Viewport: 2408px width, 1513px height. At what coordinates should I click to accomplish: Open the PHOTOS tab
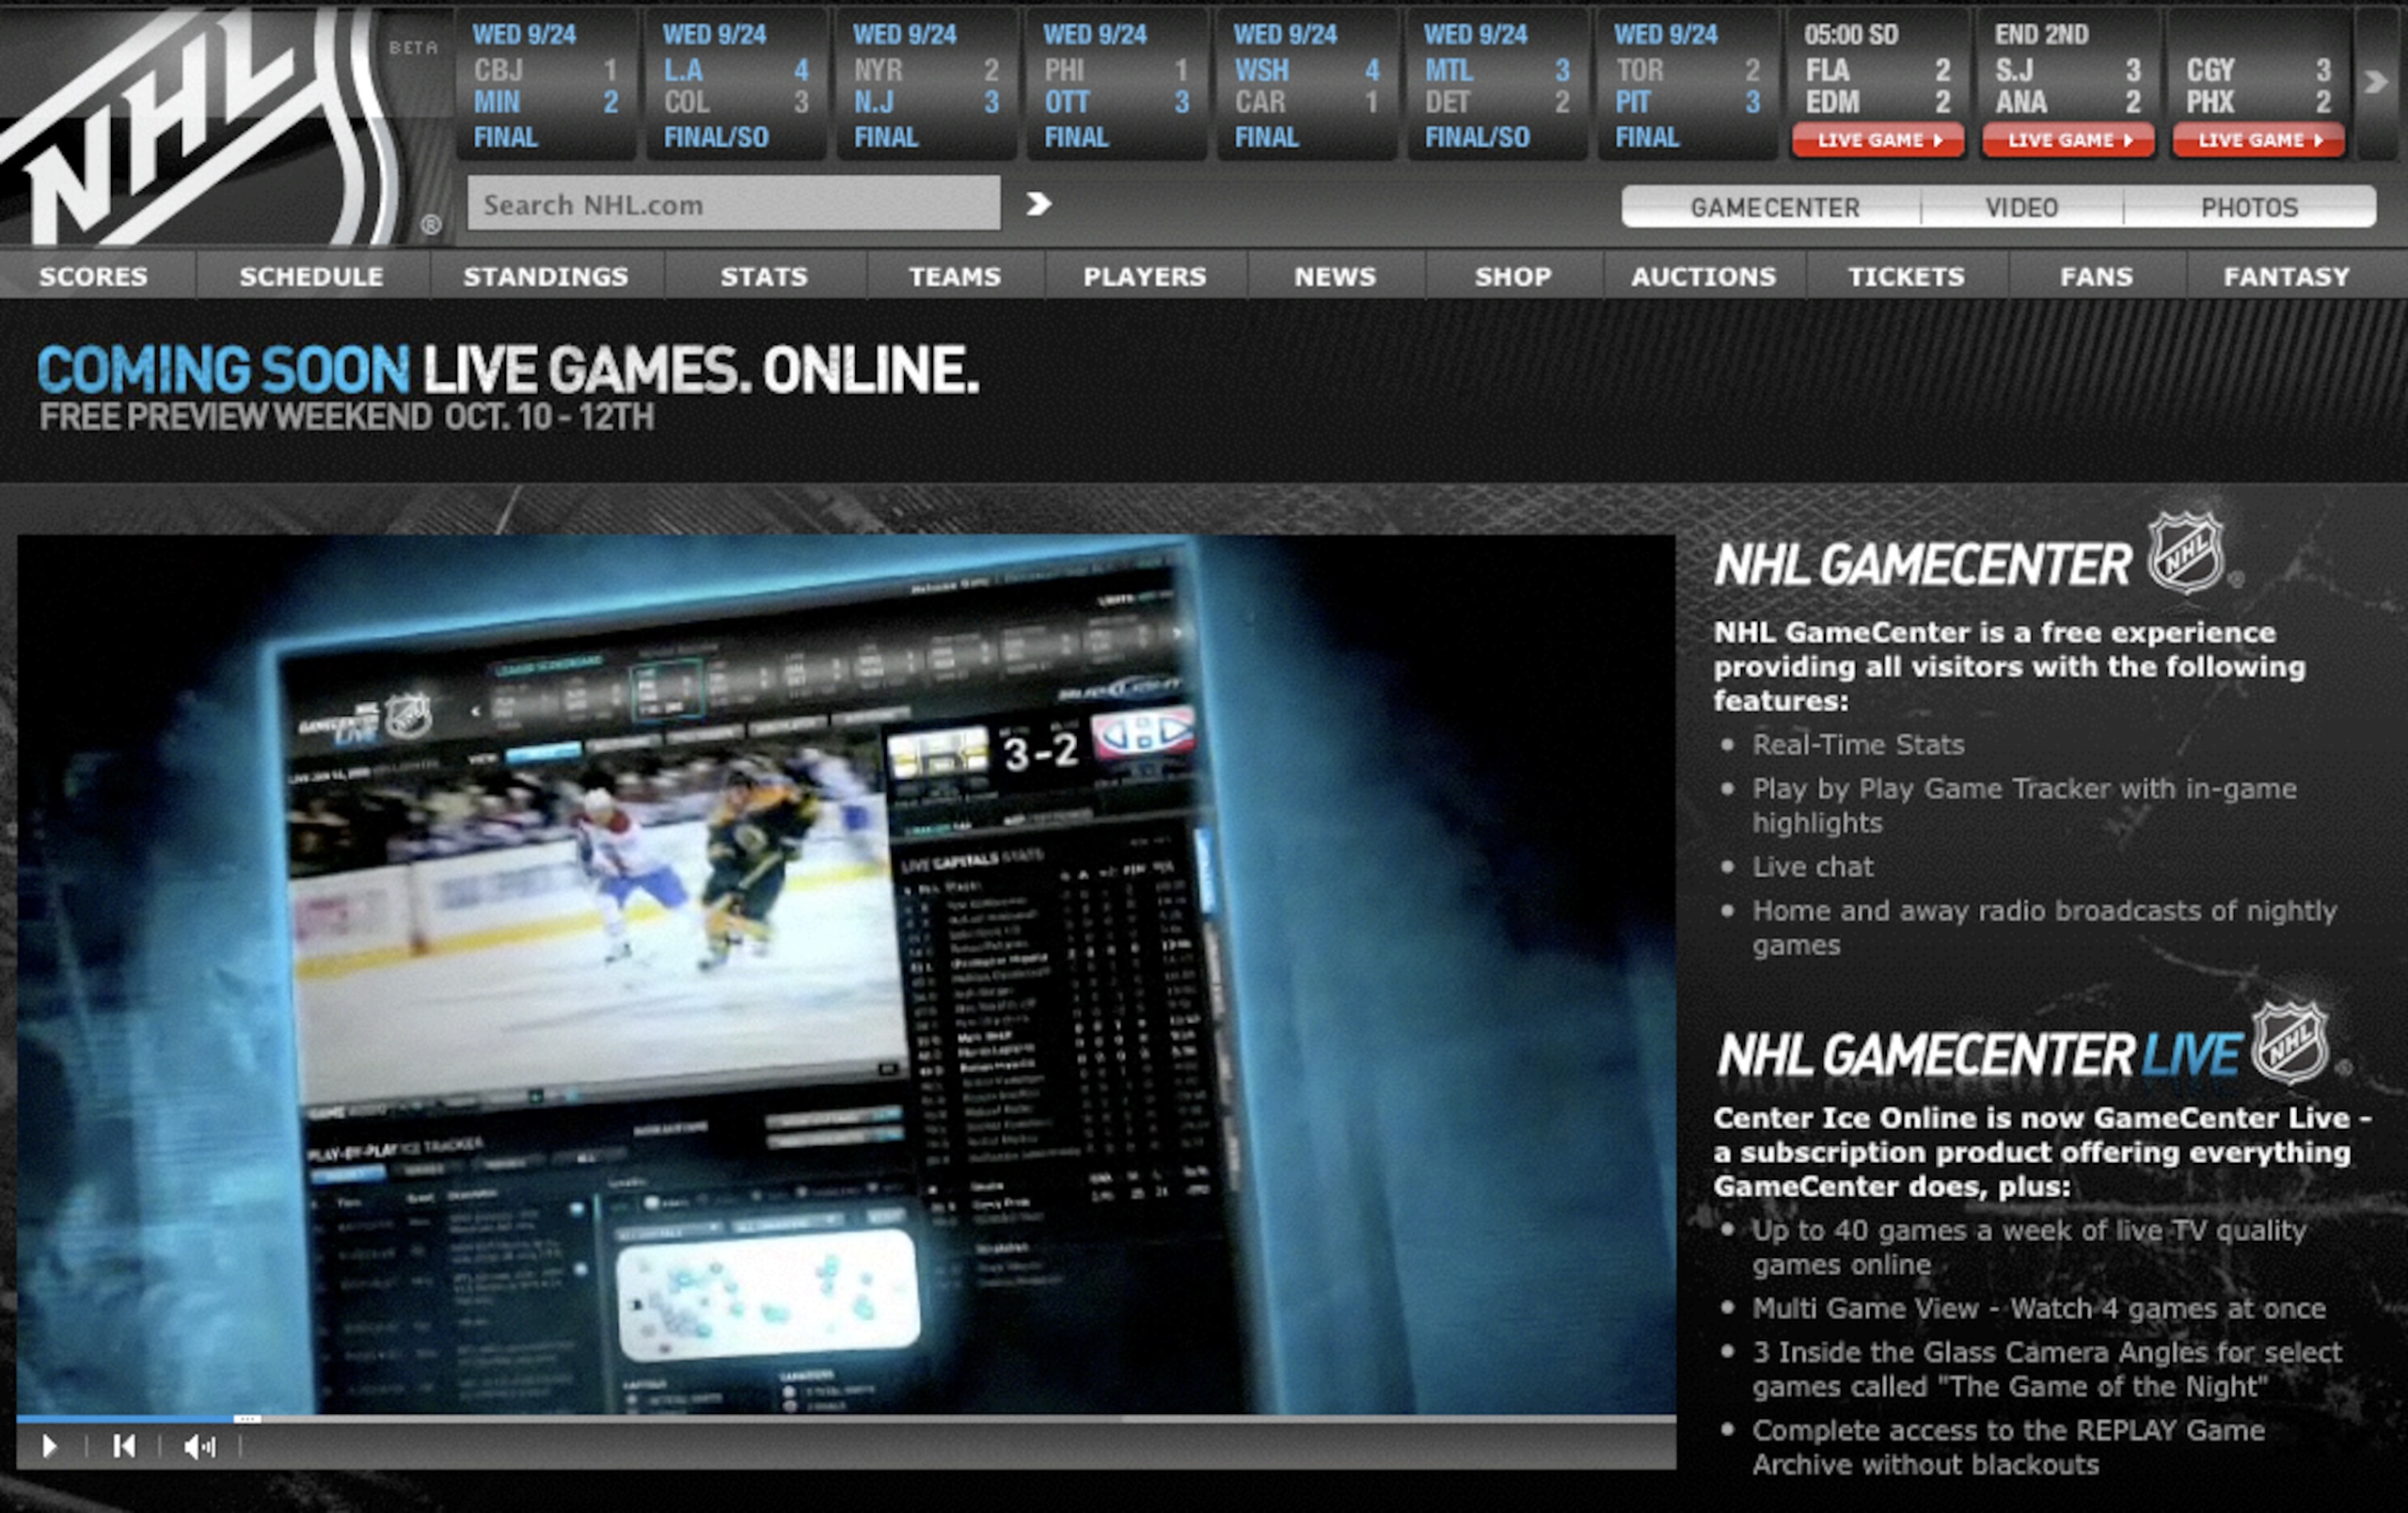(2249, 207)
